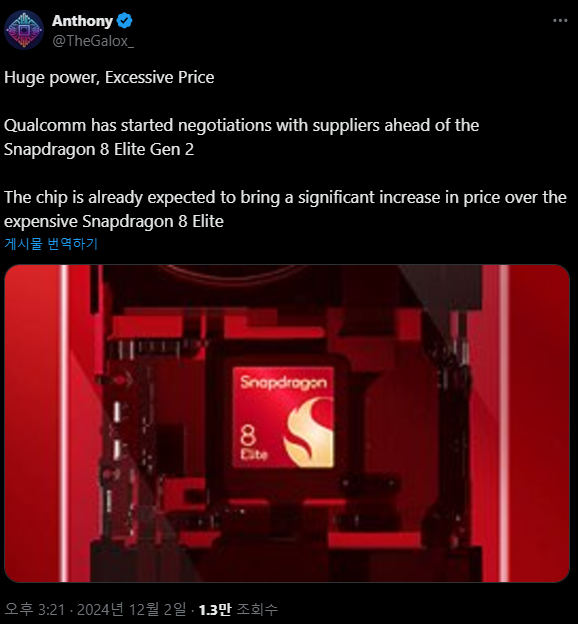Click the blue verified badge
The height and width of the screenshot is (624, 578).
125,21
